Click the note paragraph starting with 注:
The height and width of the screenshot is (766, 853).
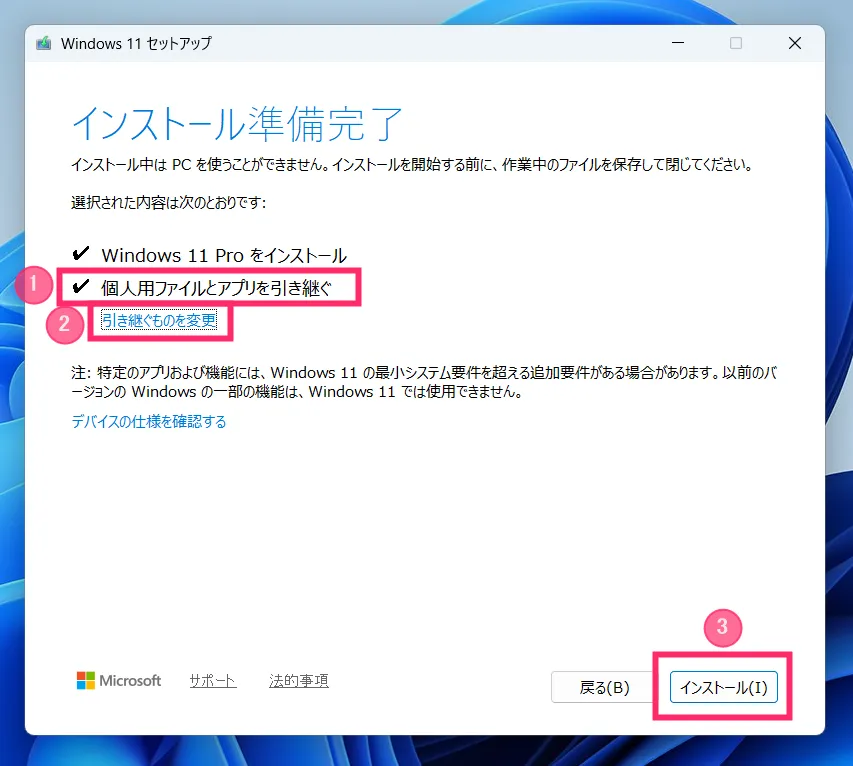pyautogui.click(x=424, y=382)
